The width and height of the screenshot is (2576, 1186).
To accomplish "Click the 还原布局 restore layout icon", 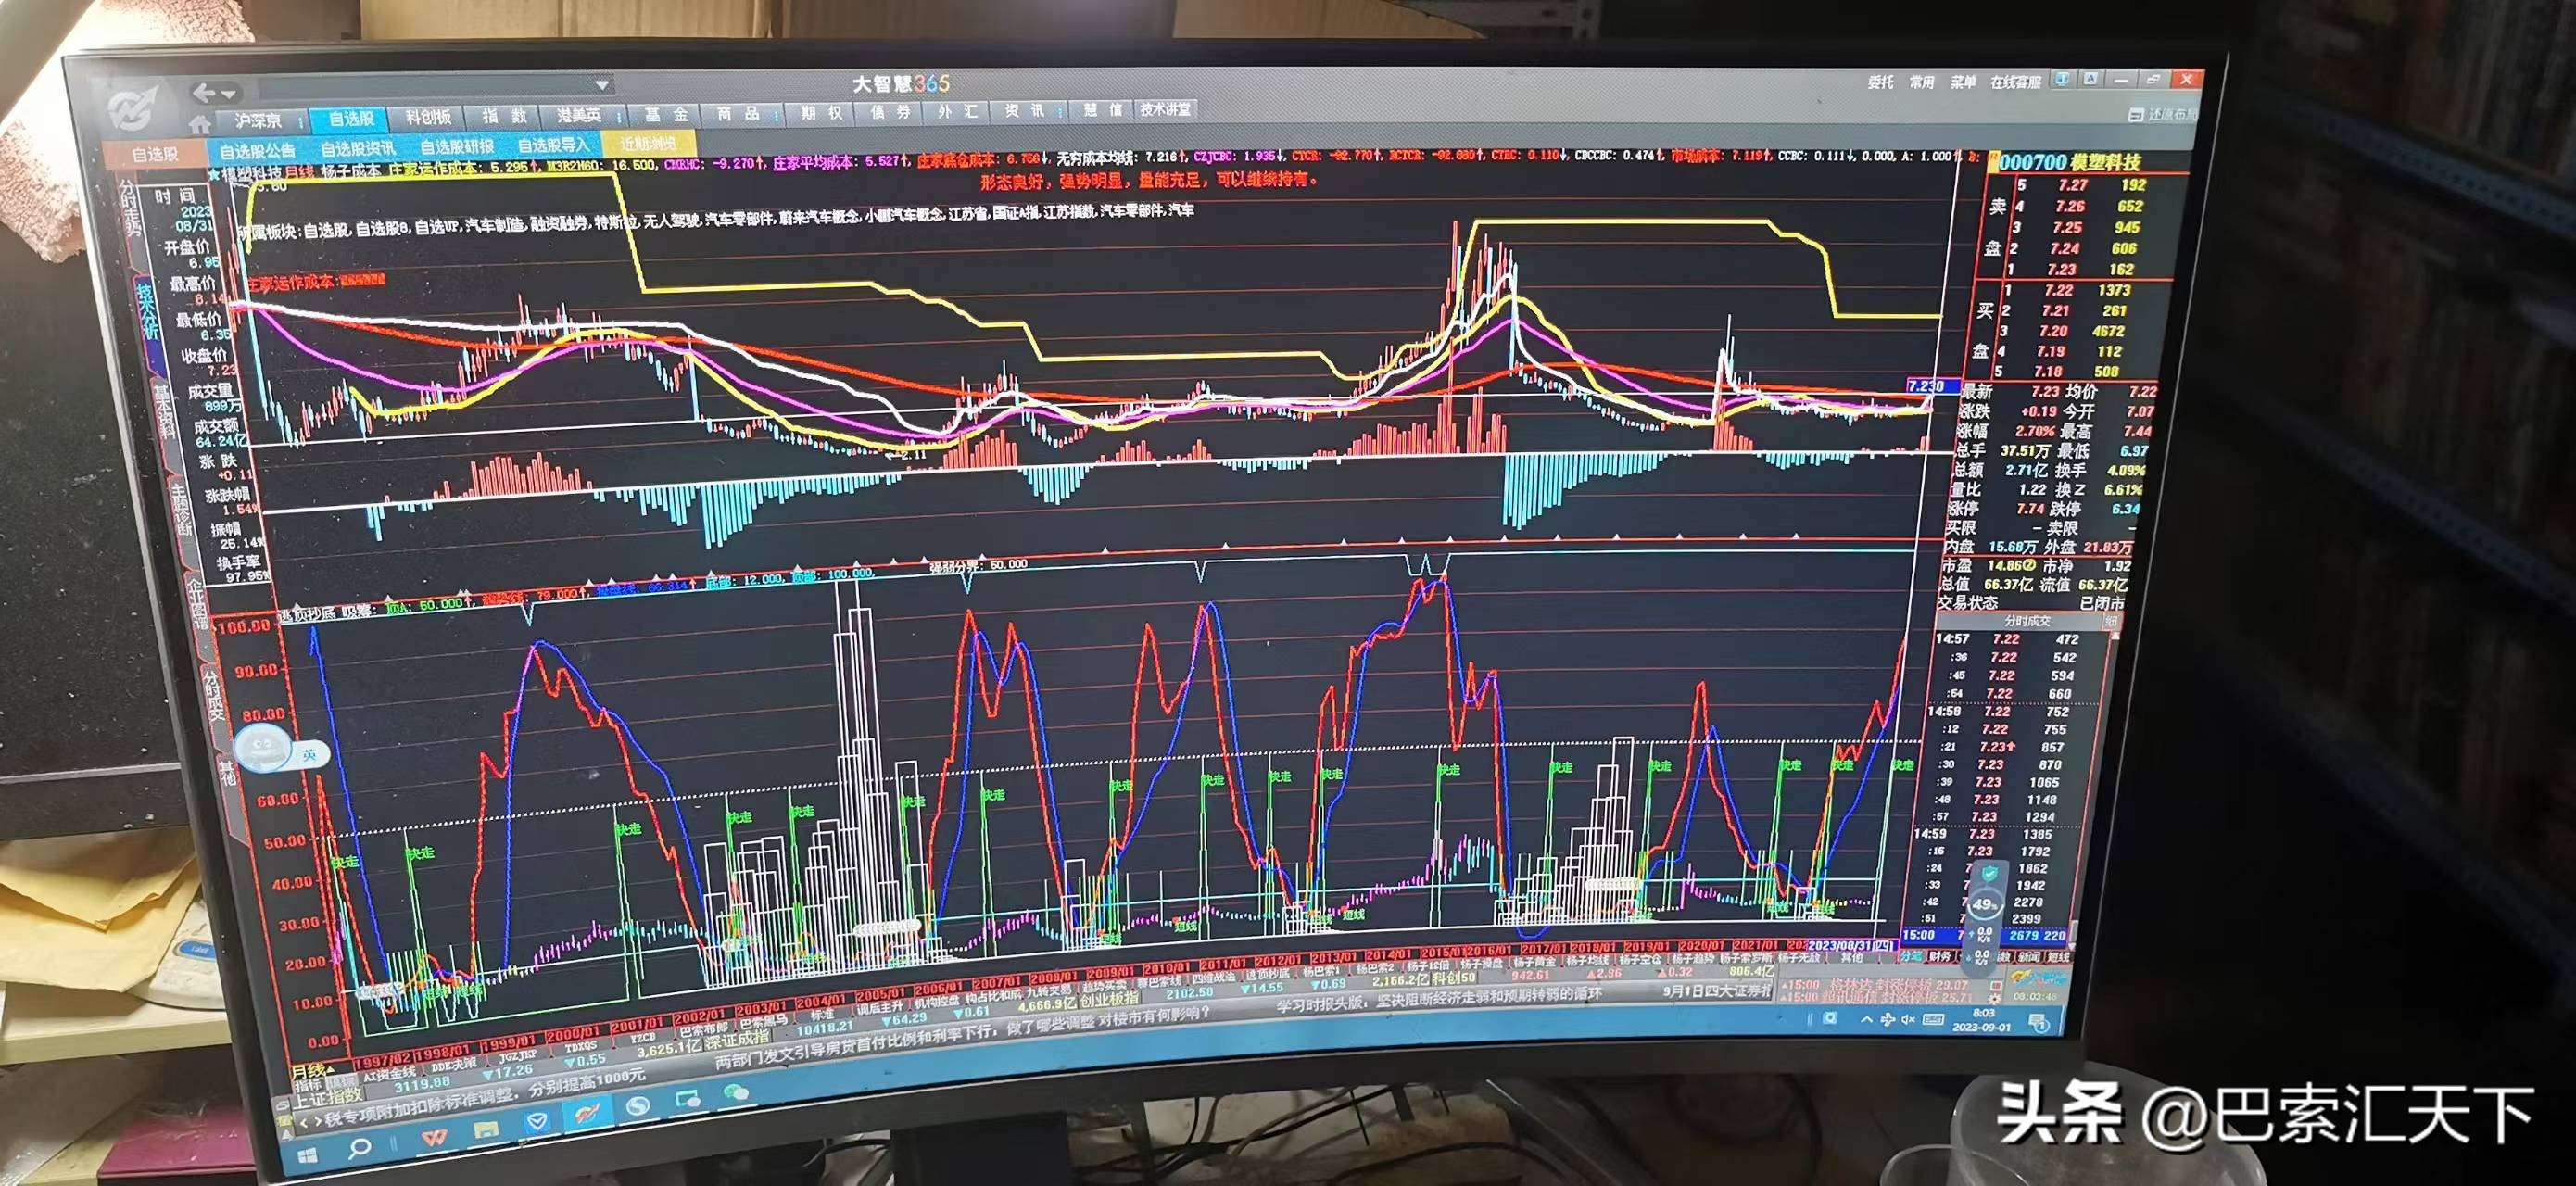I will point(2135,115).
